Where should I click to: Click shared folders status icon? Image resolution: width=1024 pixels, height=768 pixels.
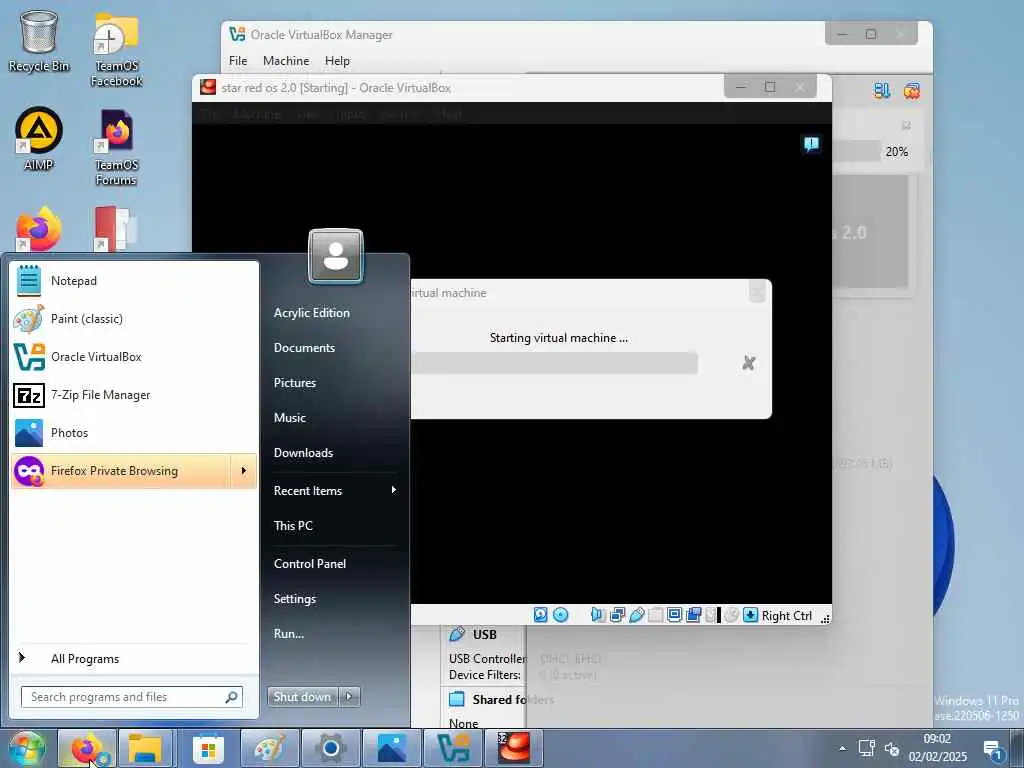pos(655,615)
